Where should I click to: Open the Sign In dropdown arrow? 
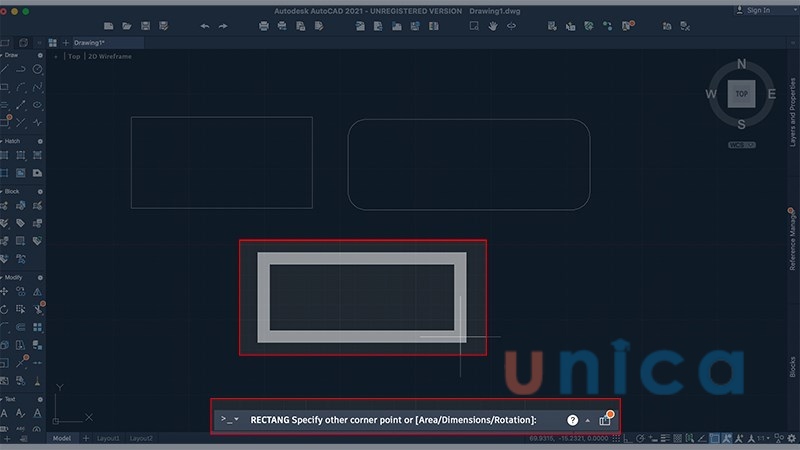(793, 10)
